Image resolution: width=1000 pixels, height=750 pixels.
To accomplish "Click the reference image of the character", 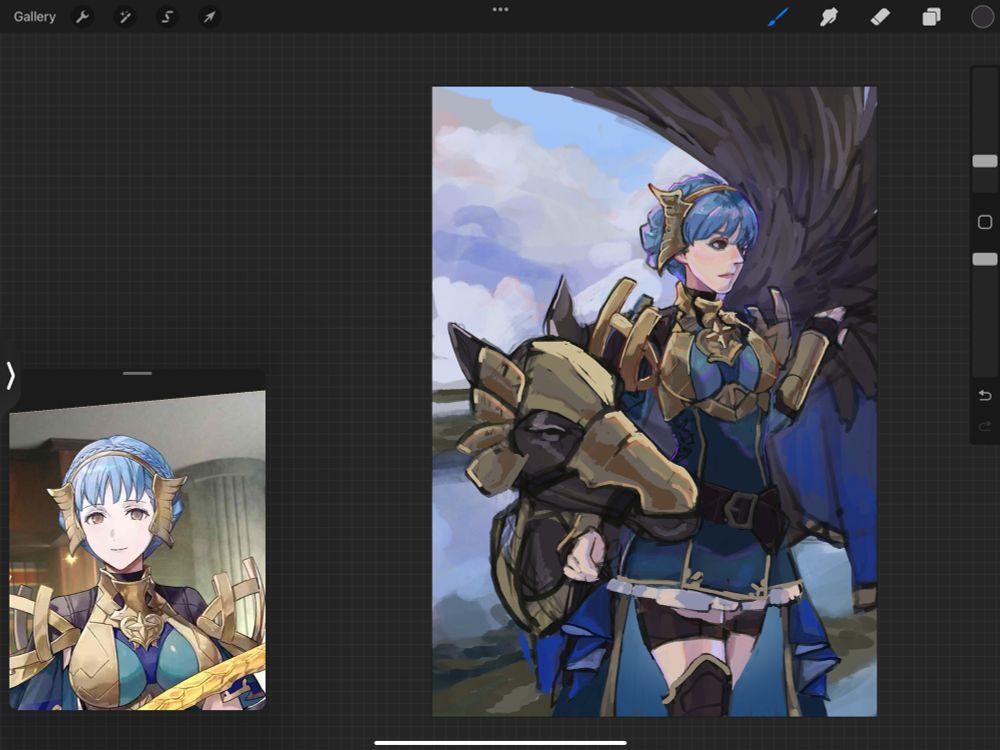I will click(x=137, y=550).
